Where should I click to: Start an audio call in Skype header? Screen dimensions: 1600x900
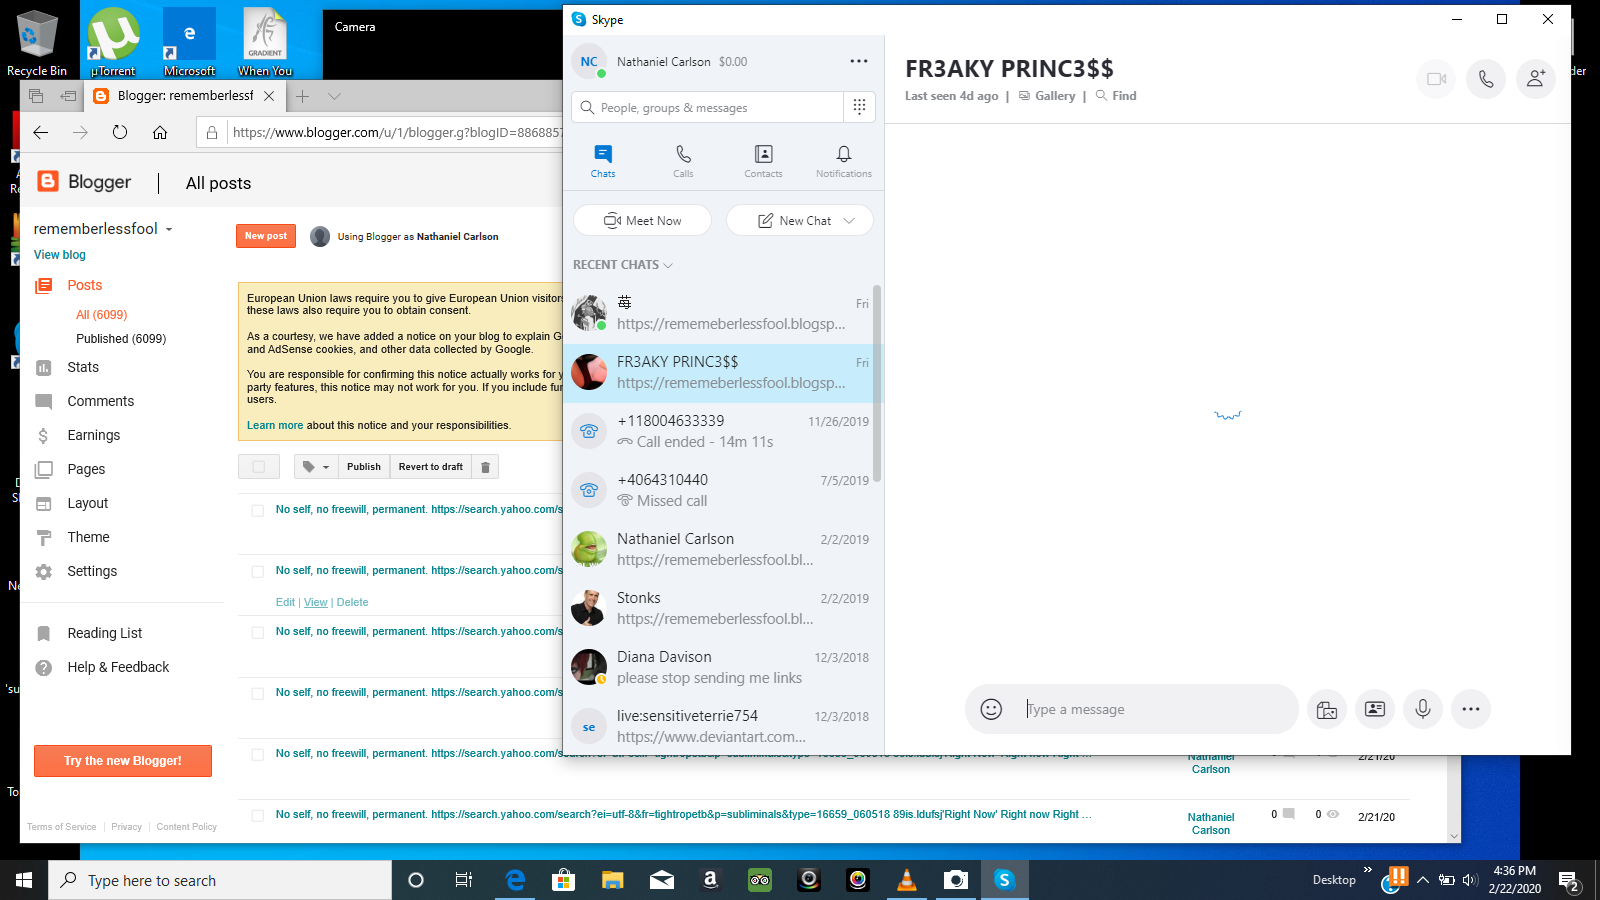(1486, 79)
